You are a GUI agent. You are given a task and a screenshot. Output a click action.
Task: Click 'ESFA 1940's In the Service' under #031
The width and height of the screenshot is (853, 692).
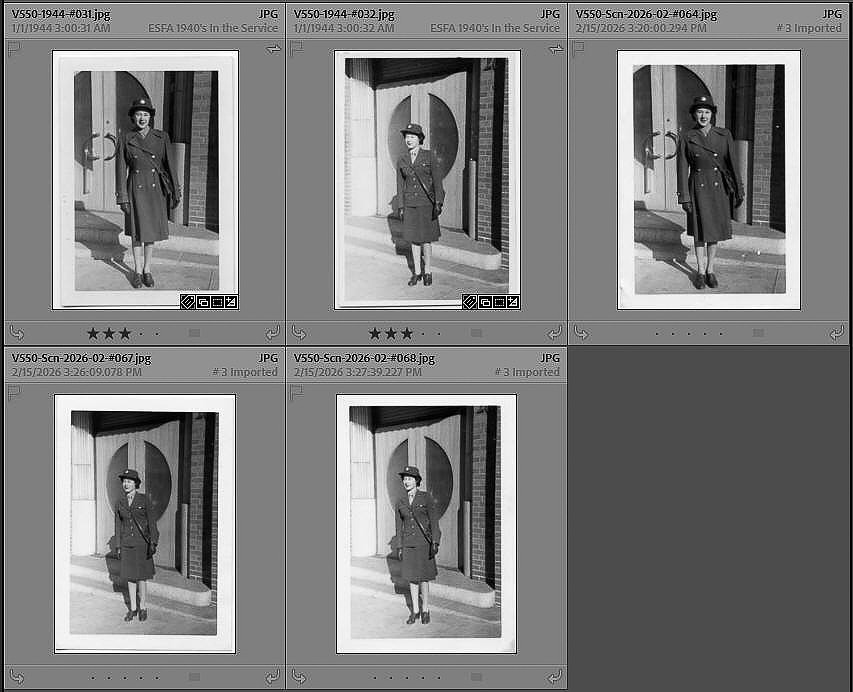click(x=213, y=28)
